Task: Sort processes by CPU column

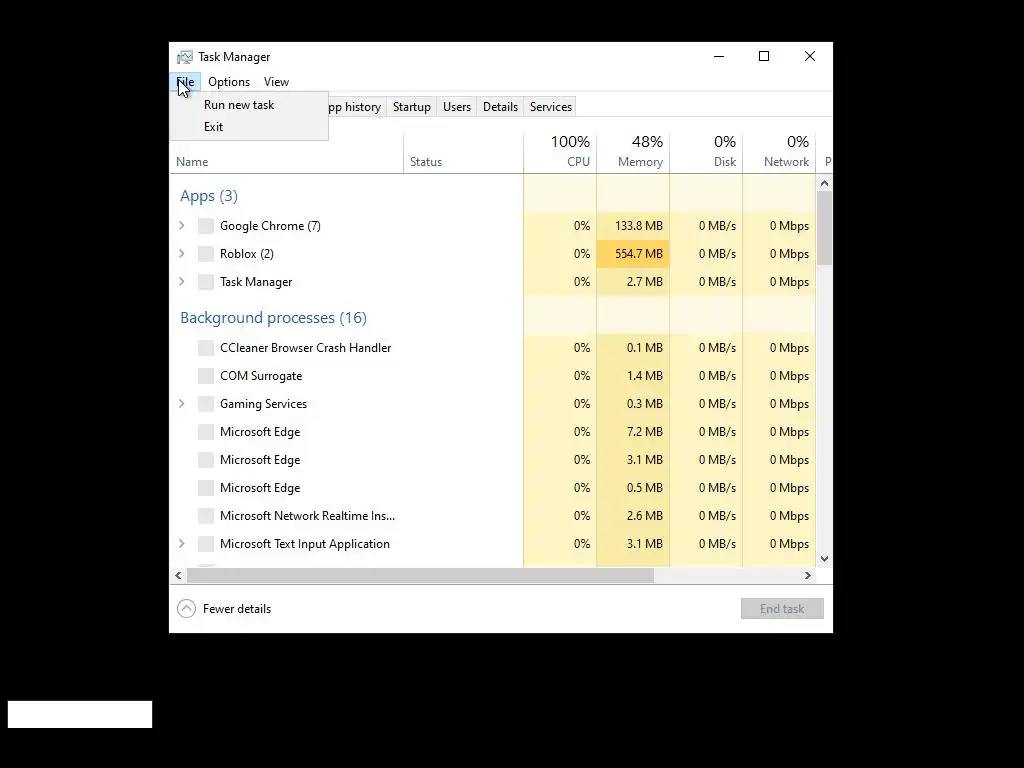Action: [x=560, y=153]
